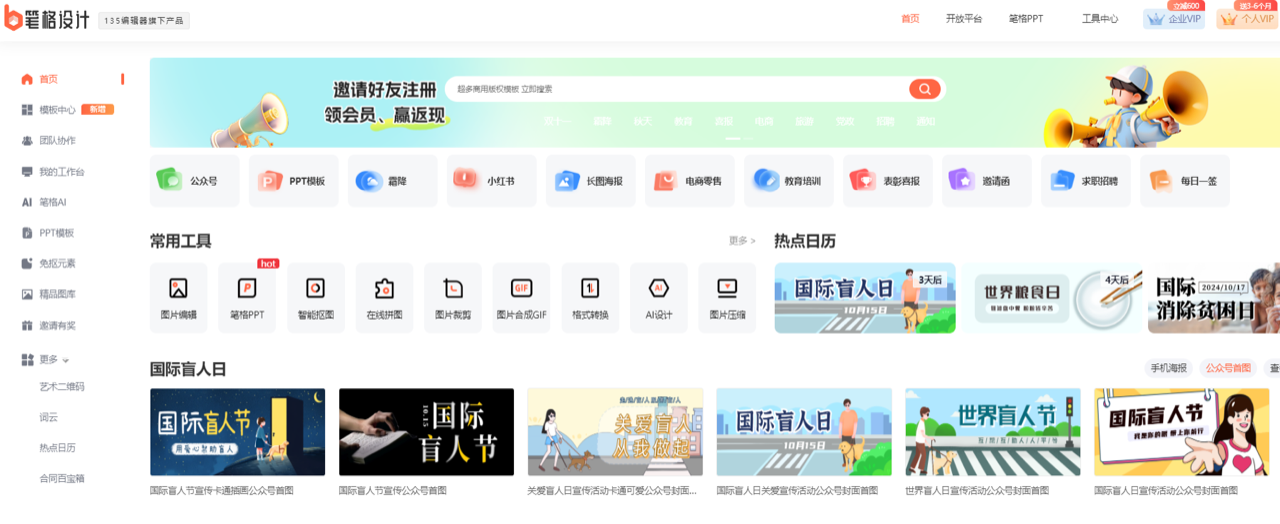Viewport: 1280px width, 524px height.
Task: Click 更多 > beside 常用工具
Action: tap(742, 241)
